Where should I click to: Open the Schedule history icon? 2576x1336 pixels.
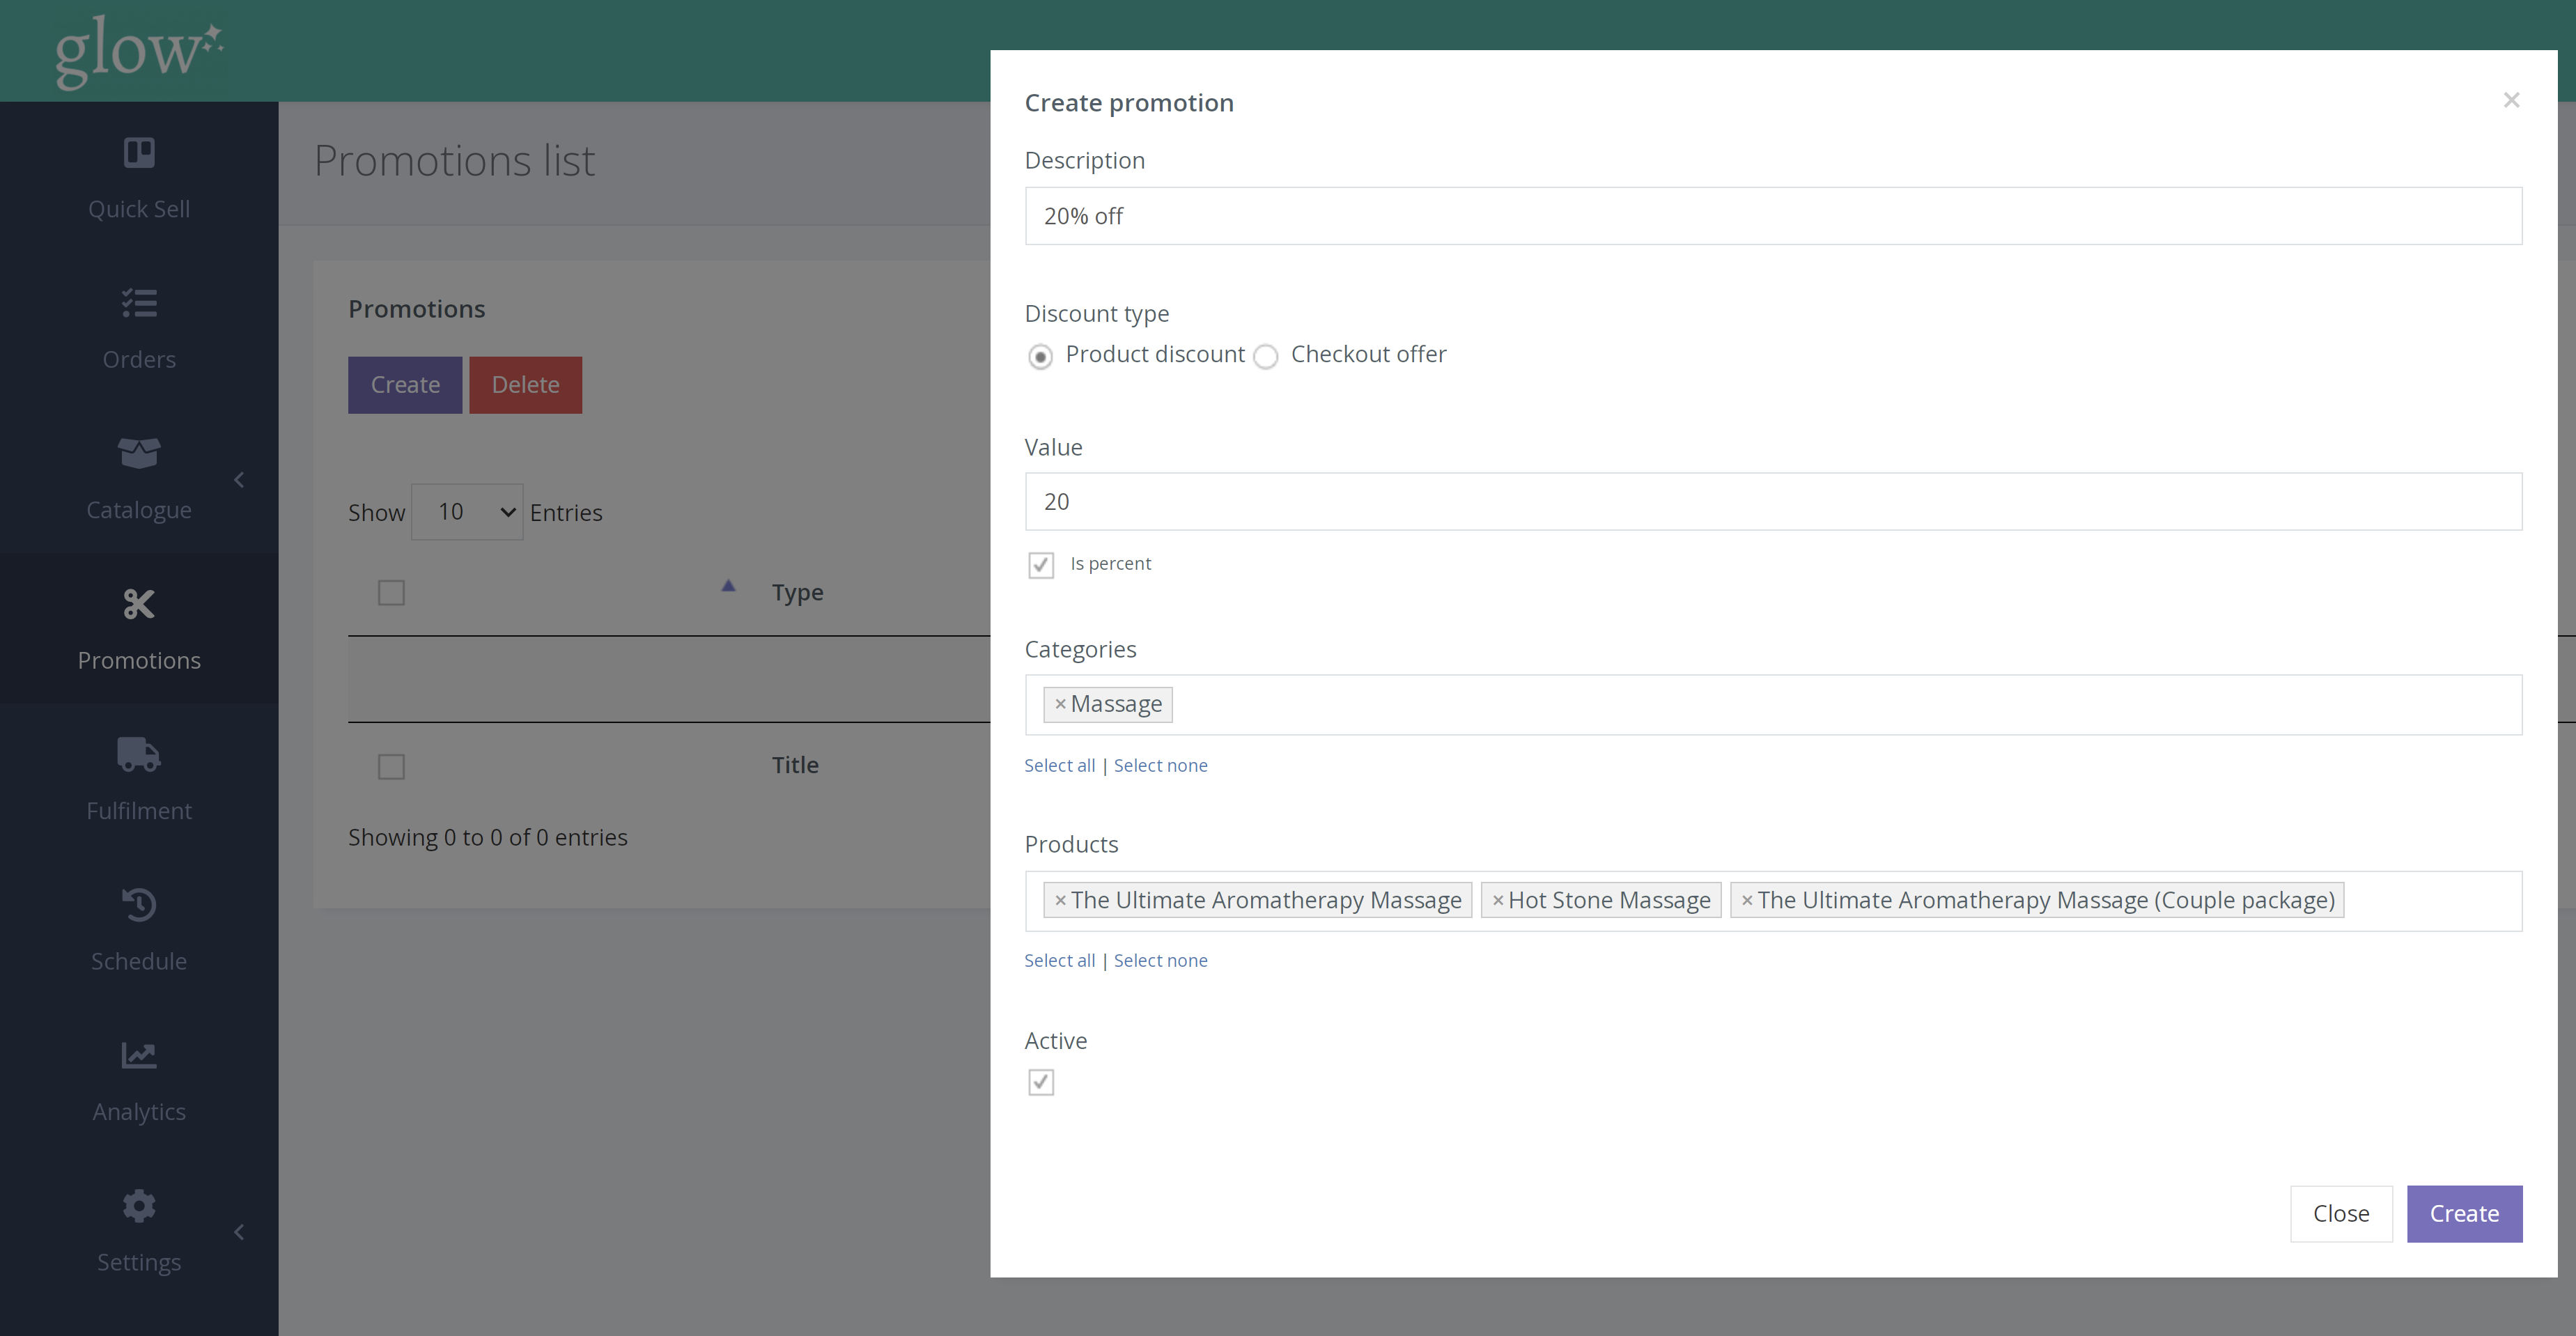coord(139,905)
